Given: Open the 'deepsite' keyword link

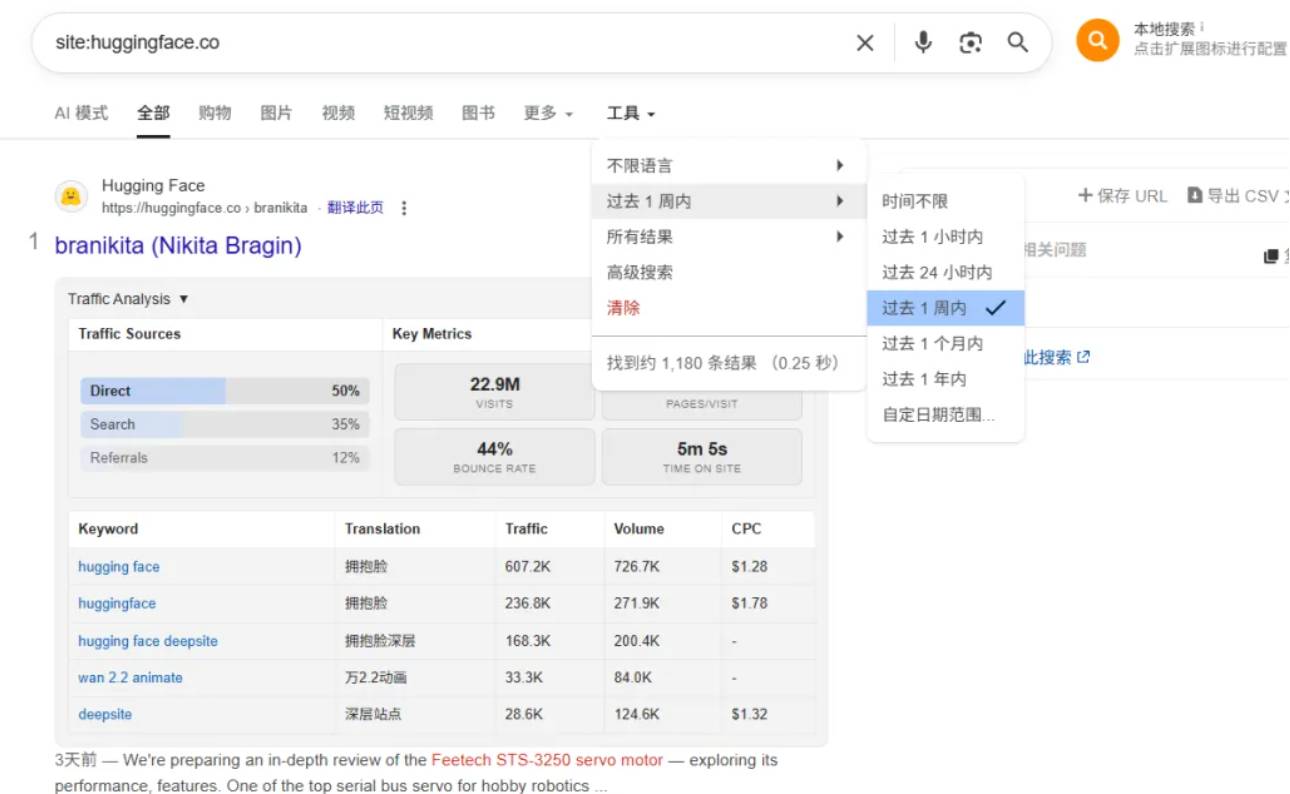Looking at the screenshot, I should click(x=105, y=715).
